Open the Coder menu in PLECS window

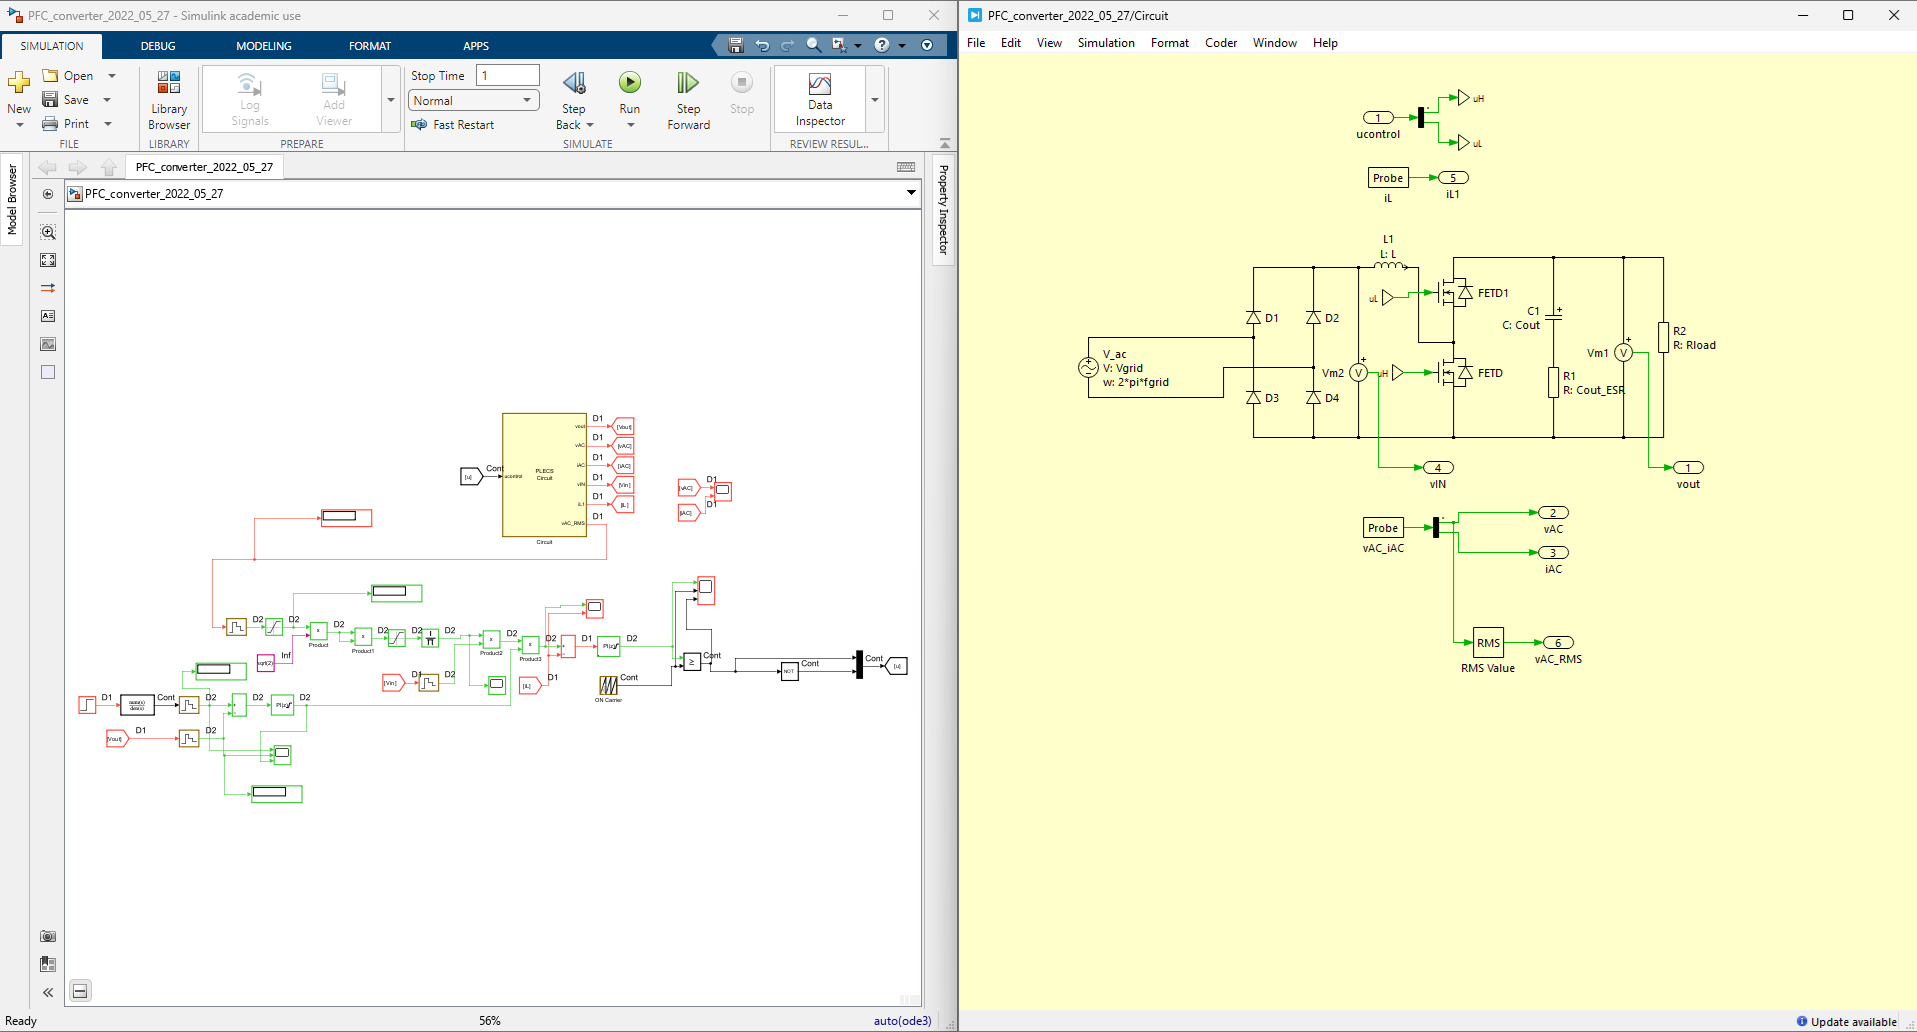tap(1220, 43)
